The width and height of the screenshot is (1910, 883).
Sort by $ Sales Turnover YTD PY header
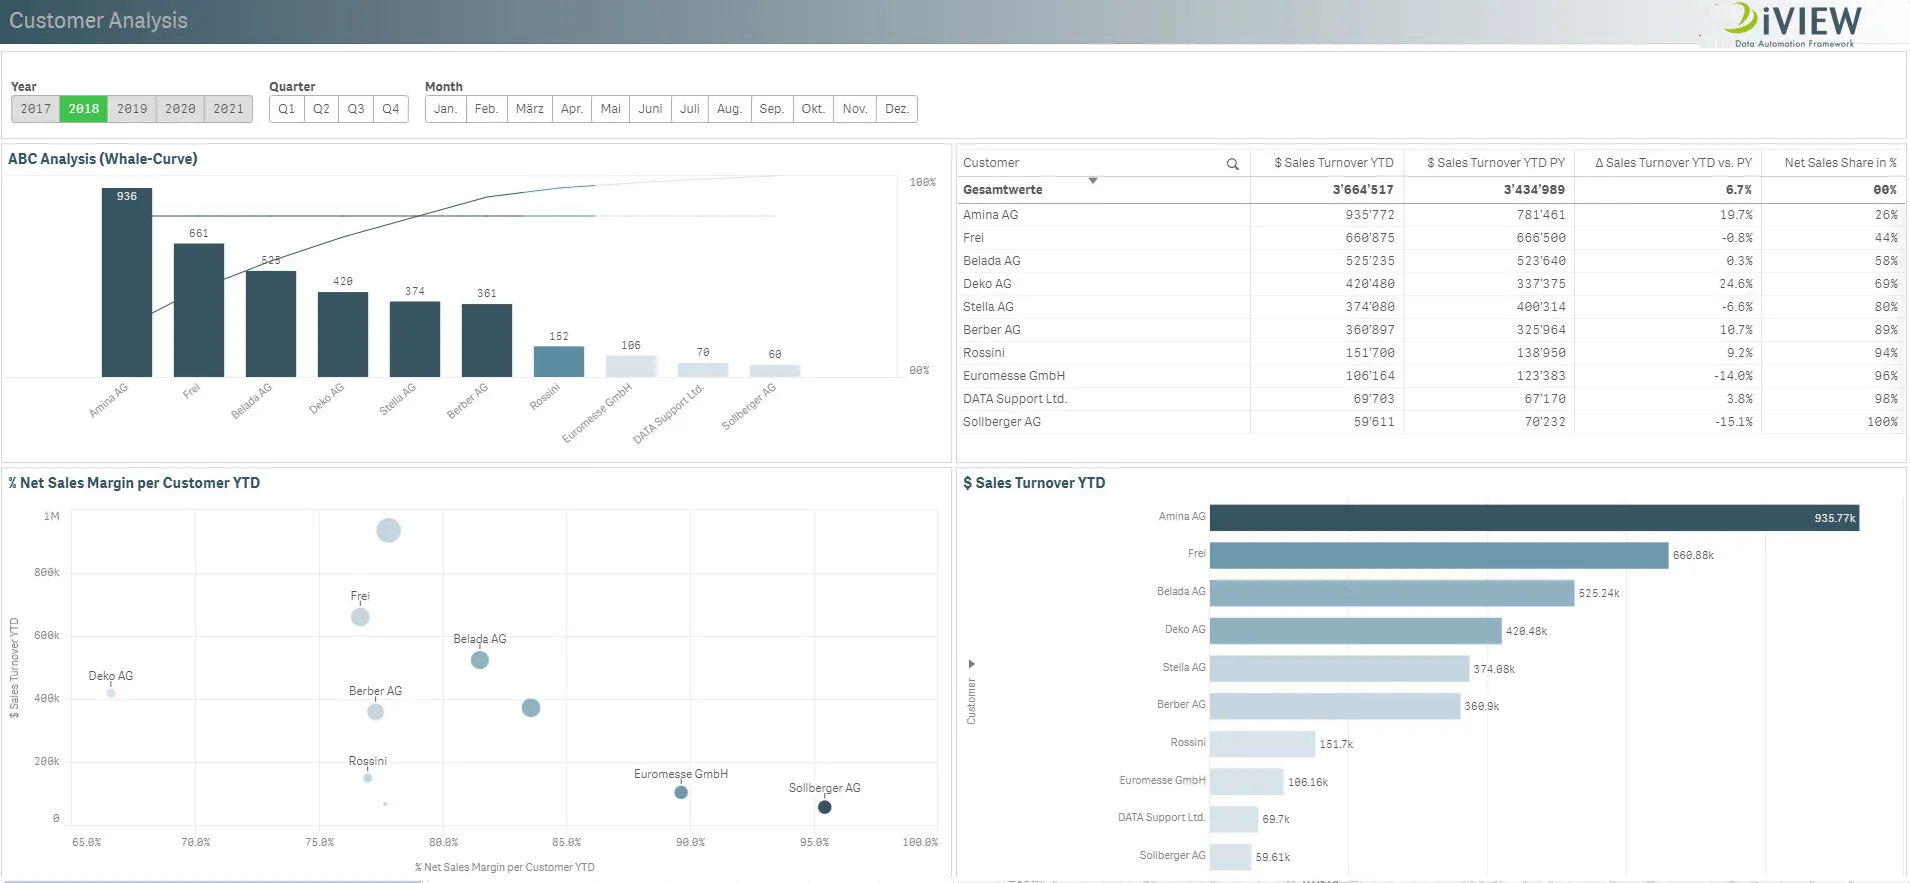pos(1495,163)
